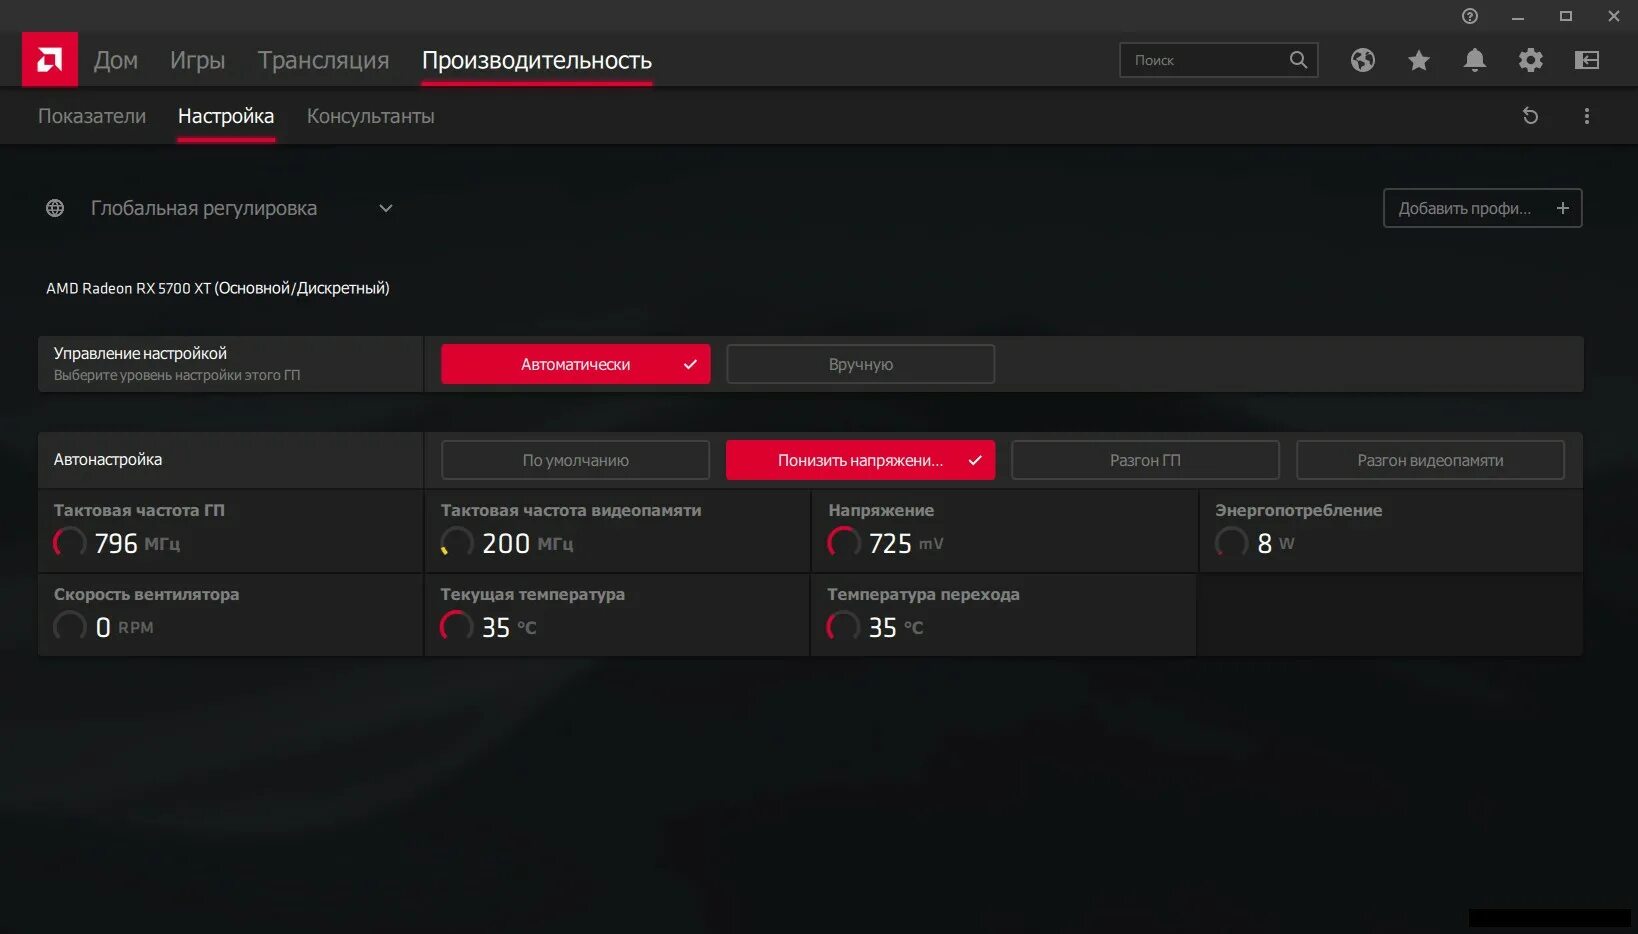
Task: Click the plus icon on Добавить профиль
Action: (1562, 208)
